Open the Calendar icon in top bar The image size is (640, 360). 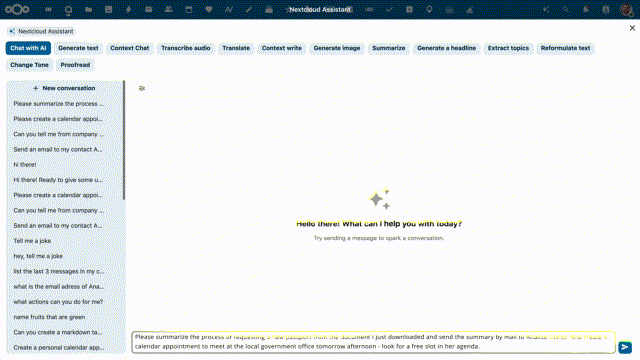189,9
